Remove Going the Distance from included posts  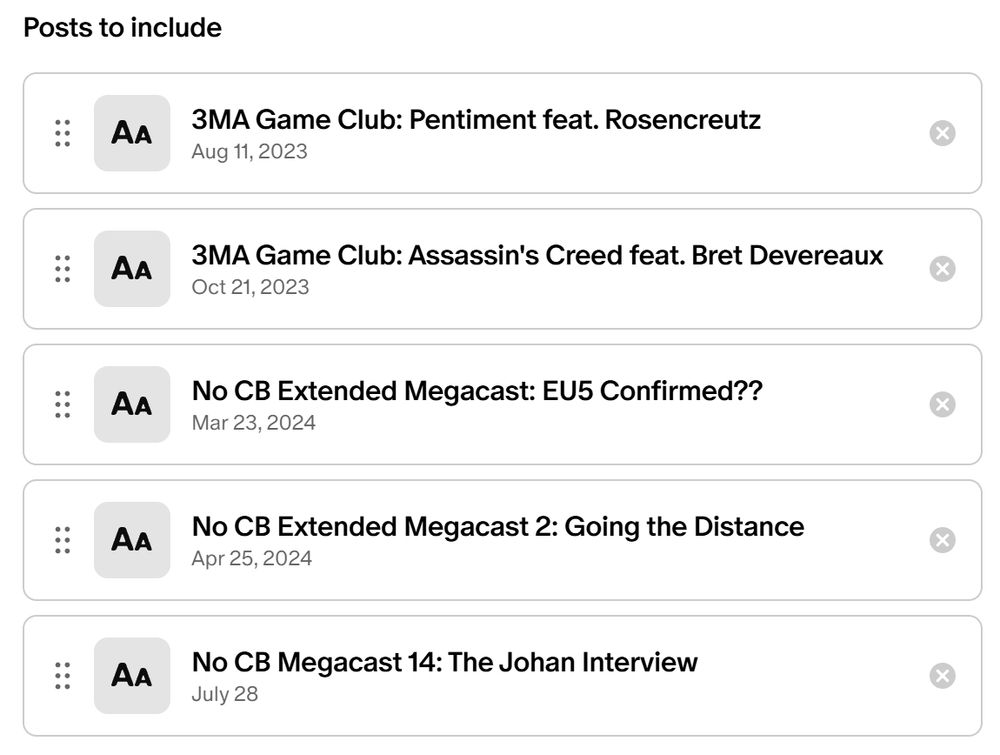[941, 540]
